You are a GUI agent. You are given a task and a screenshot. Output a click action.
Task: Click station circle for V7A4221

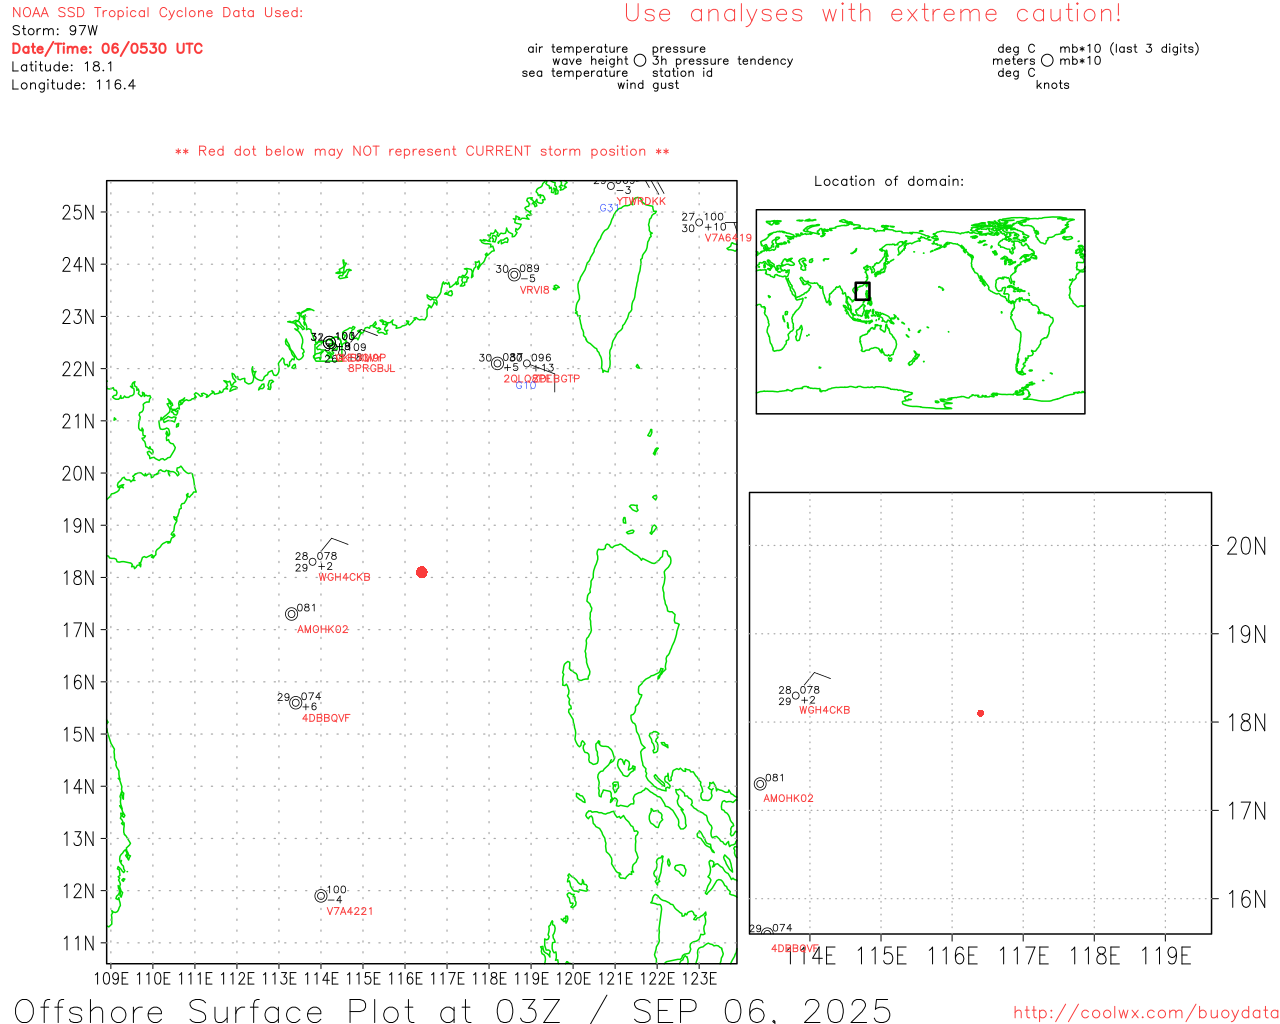321,896
